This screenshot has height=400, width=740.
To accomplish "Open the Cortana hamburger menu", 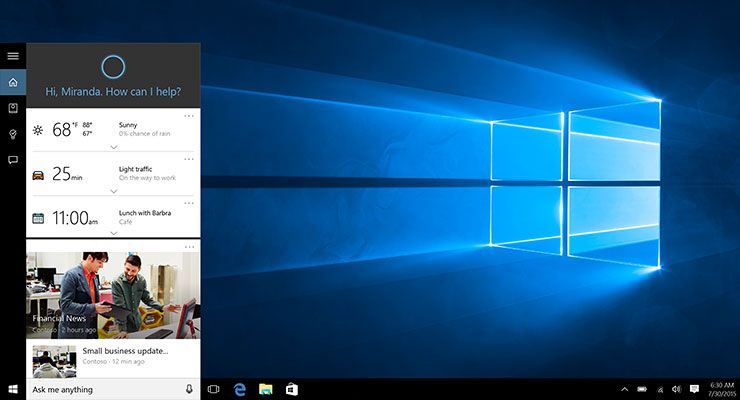I will (x=13, y=56).
